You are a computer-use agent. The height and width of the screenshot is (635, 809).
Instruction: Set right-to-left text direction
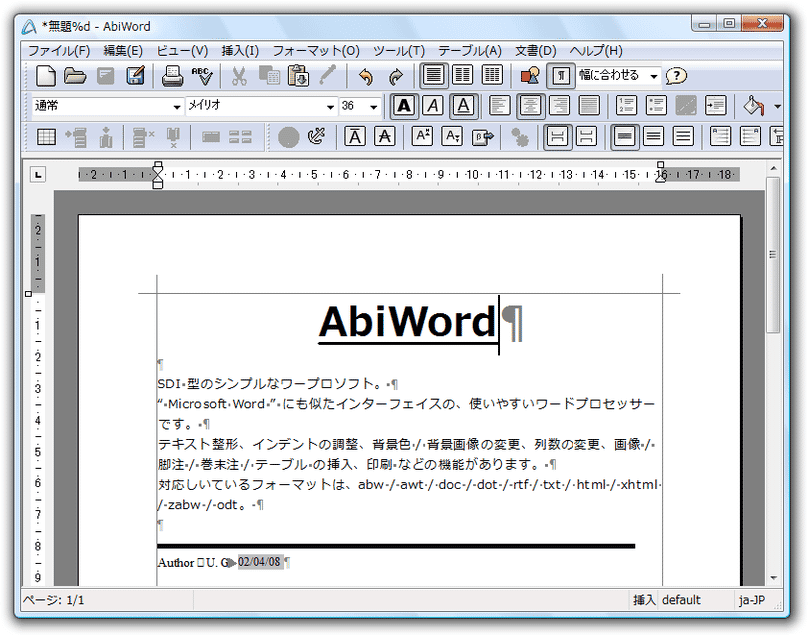pos(750,137)
